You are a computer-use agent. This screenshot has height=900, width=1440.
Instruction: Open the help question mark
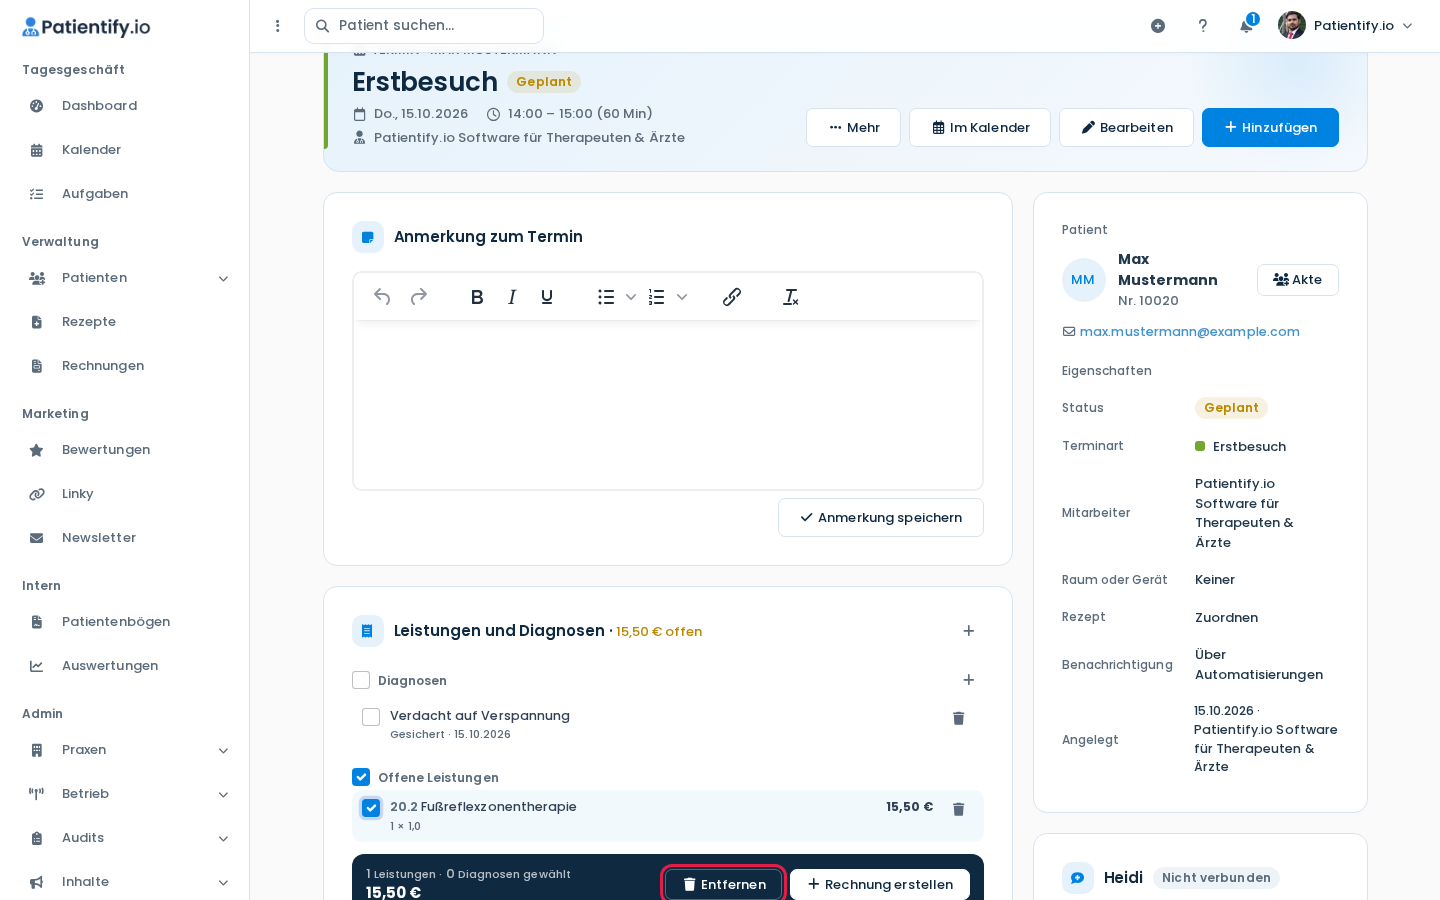[1203, 26]
